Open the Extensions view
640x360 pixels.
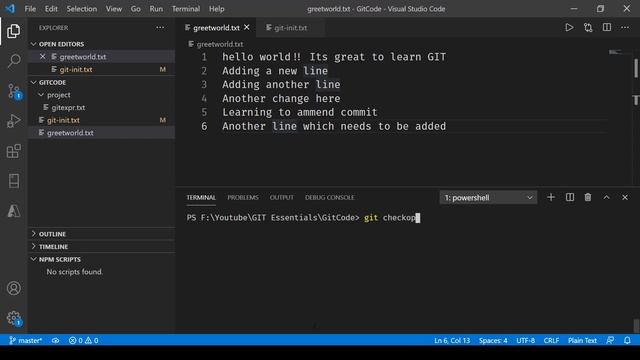[x=13, y=151]
